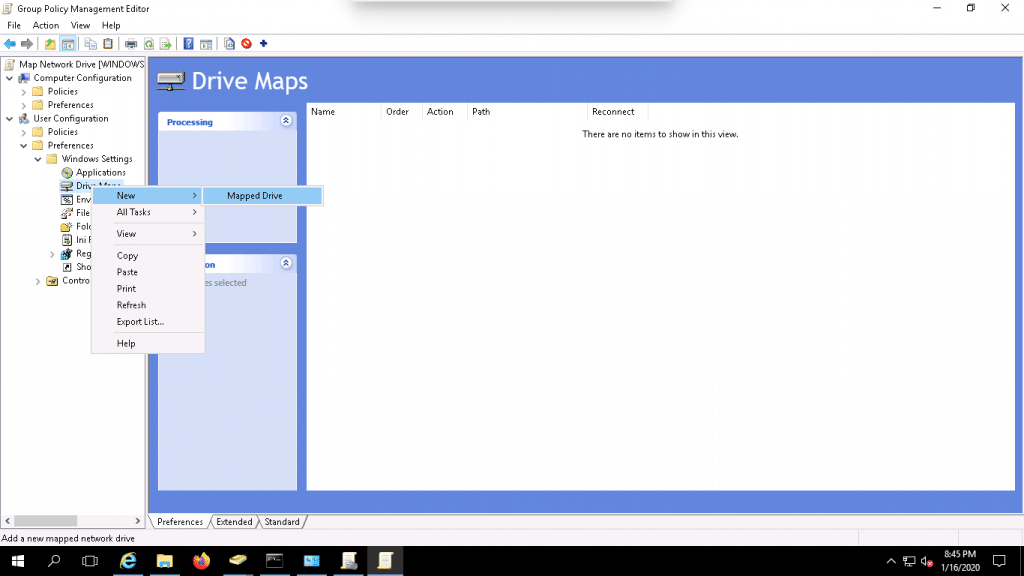
Task: Collapse the User Configuration node
Action: pos(10,119)
